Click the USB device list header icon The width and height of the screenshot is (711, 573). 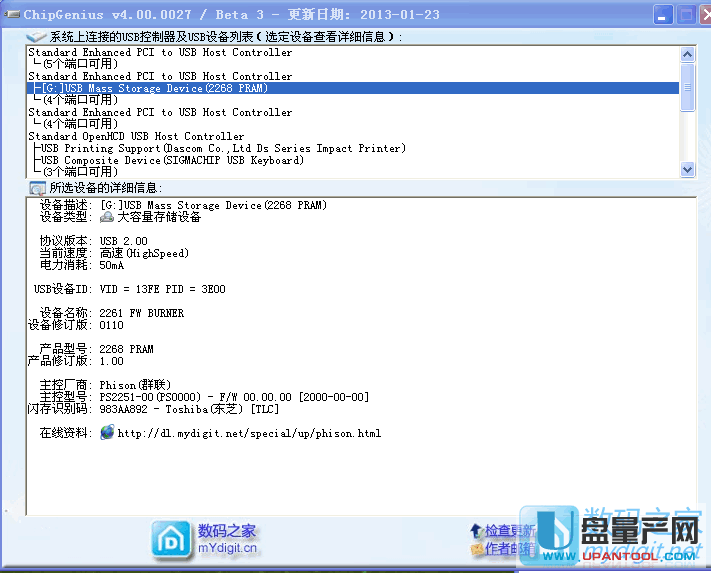(36, 37)
